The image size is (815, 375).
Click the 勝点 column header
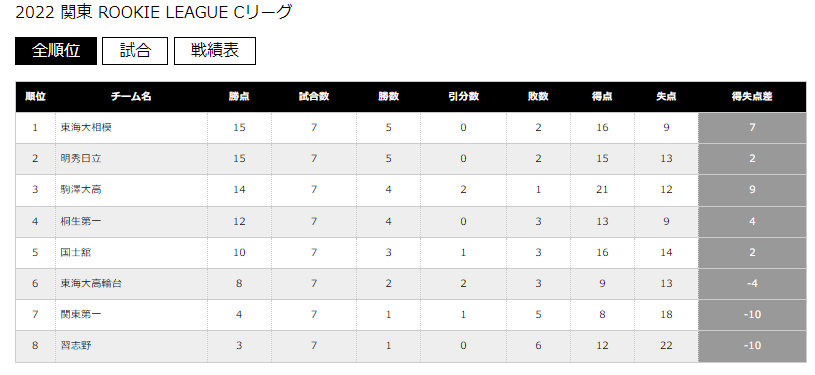[239, 97]
